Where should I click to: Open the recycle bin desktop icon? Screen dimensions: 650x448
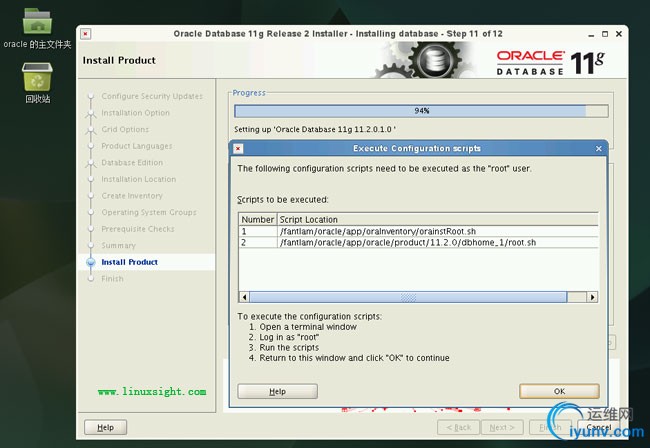(x=37, y=82)
